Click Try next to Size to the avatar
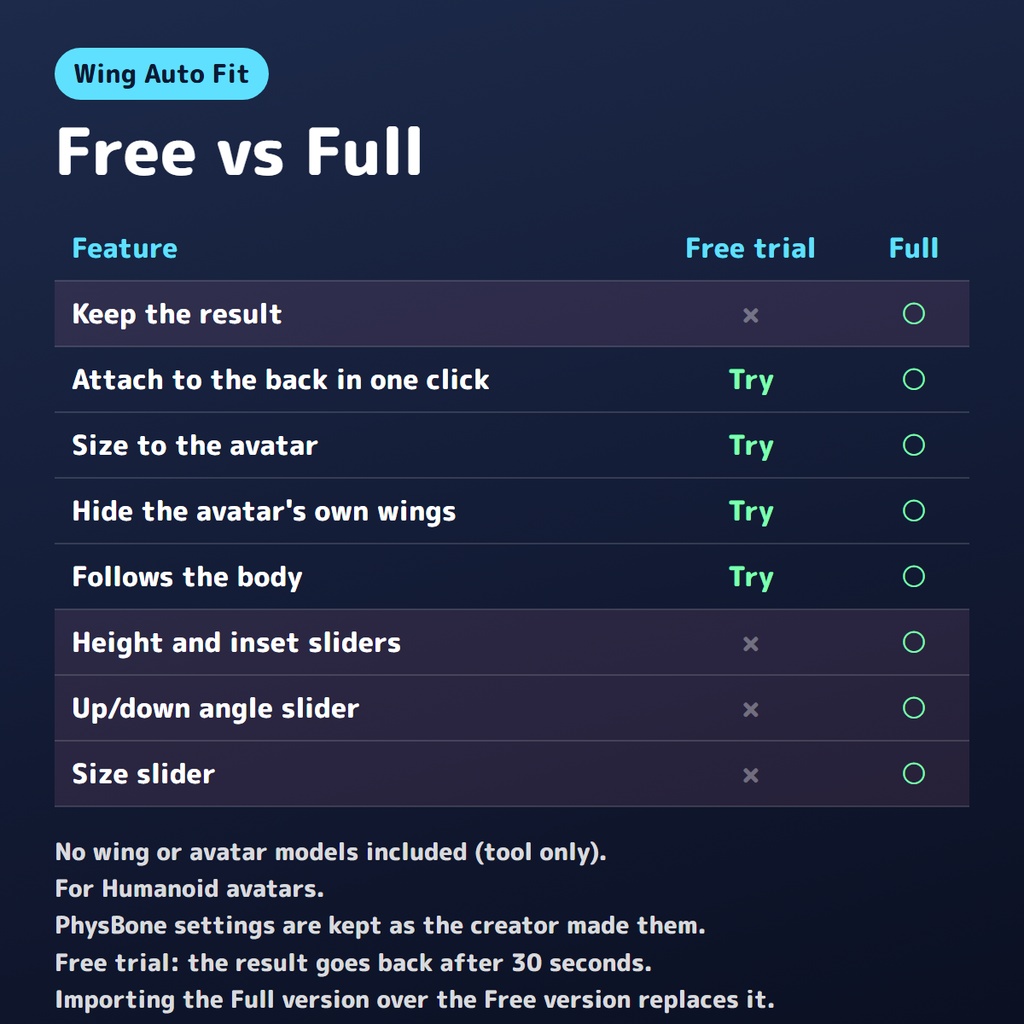Screen dimensions: 1024x1024 (750, 446)
